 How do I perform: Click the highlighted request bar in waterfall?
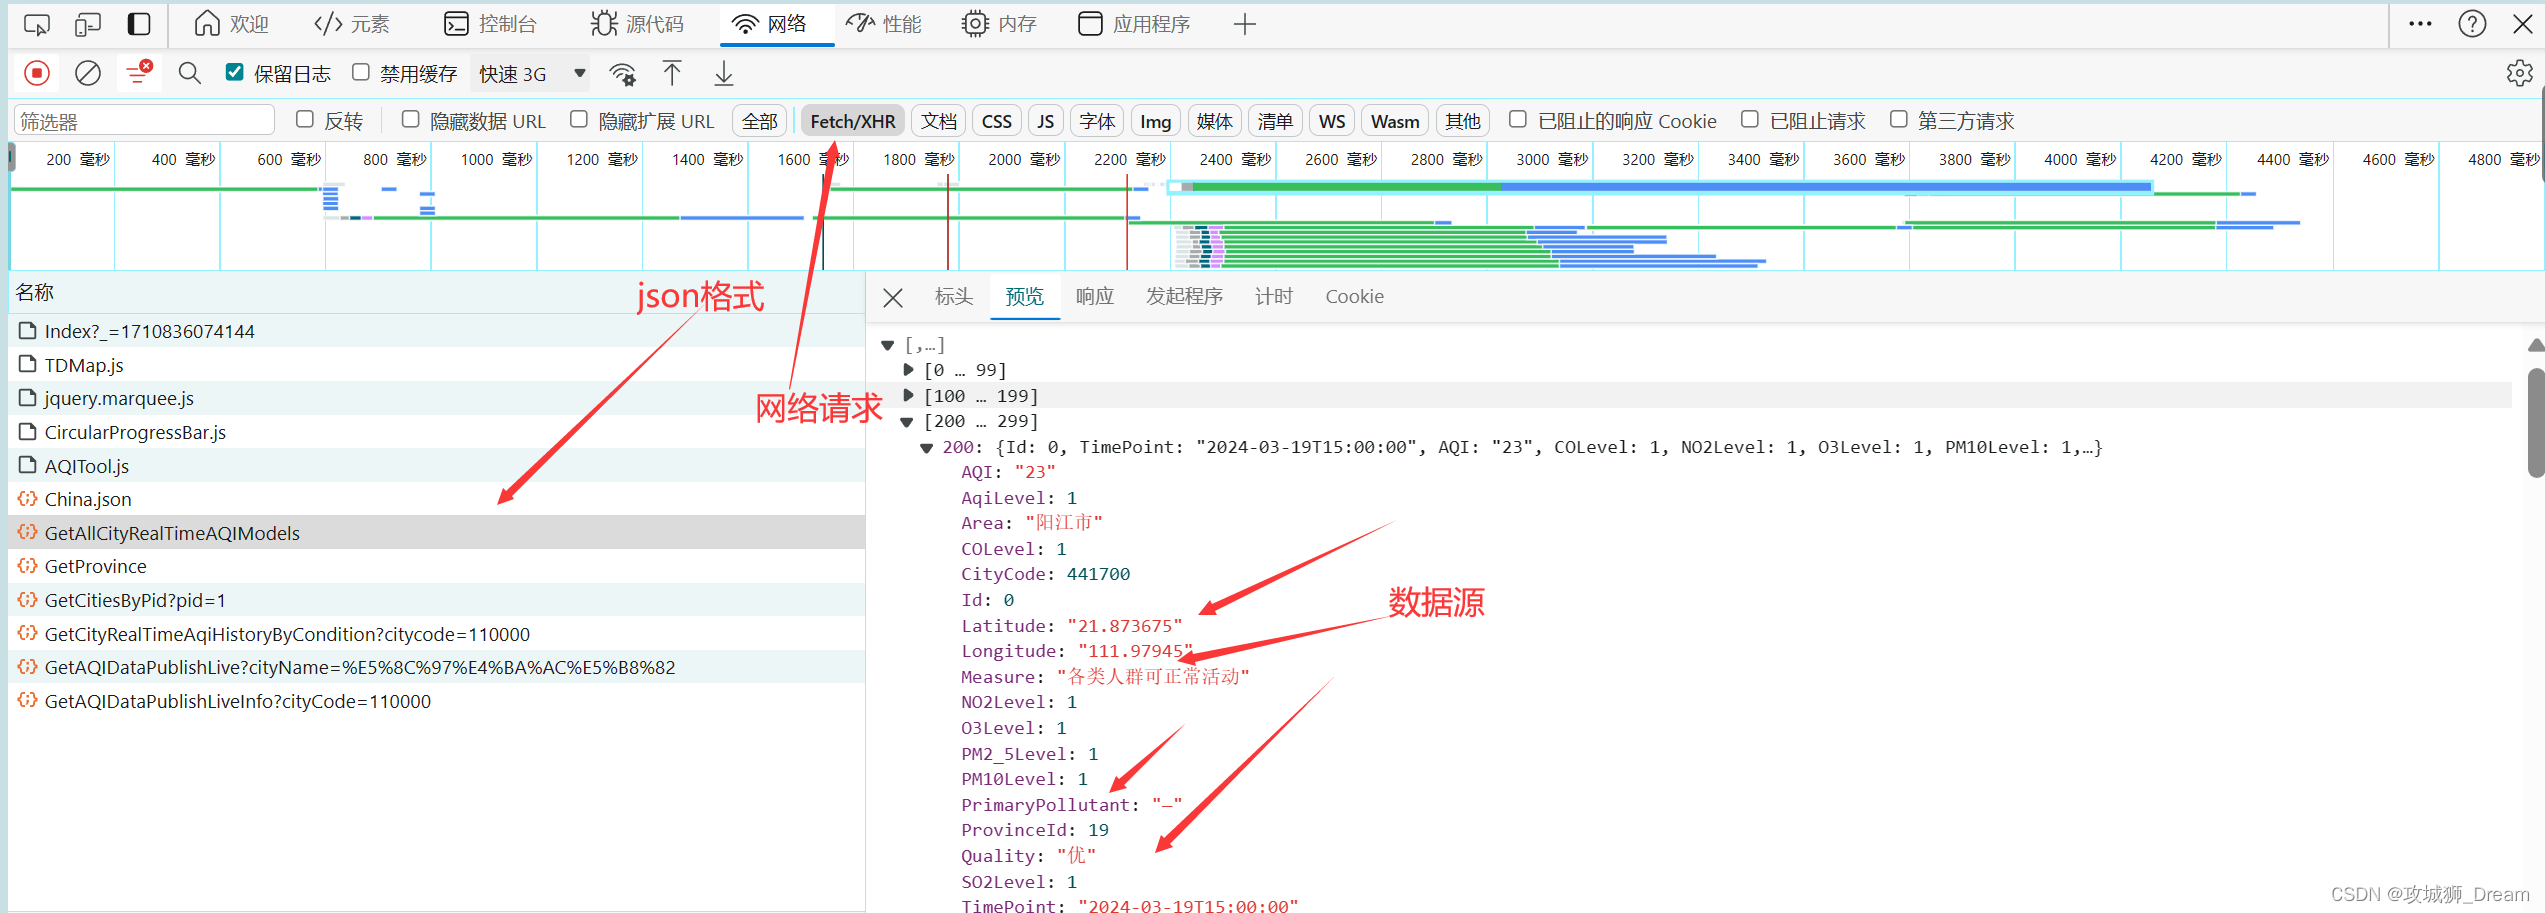click(x=1660, y=187)
